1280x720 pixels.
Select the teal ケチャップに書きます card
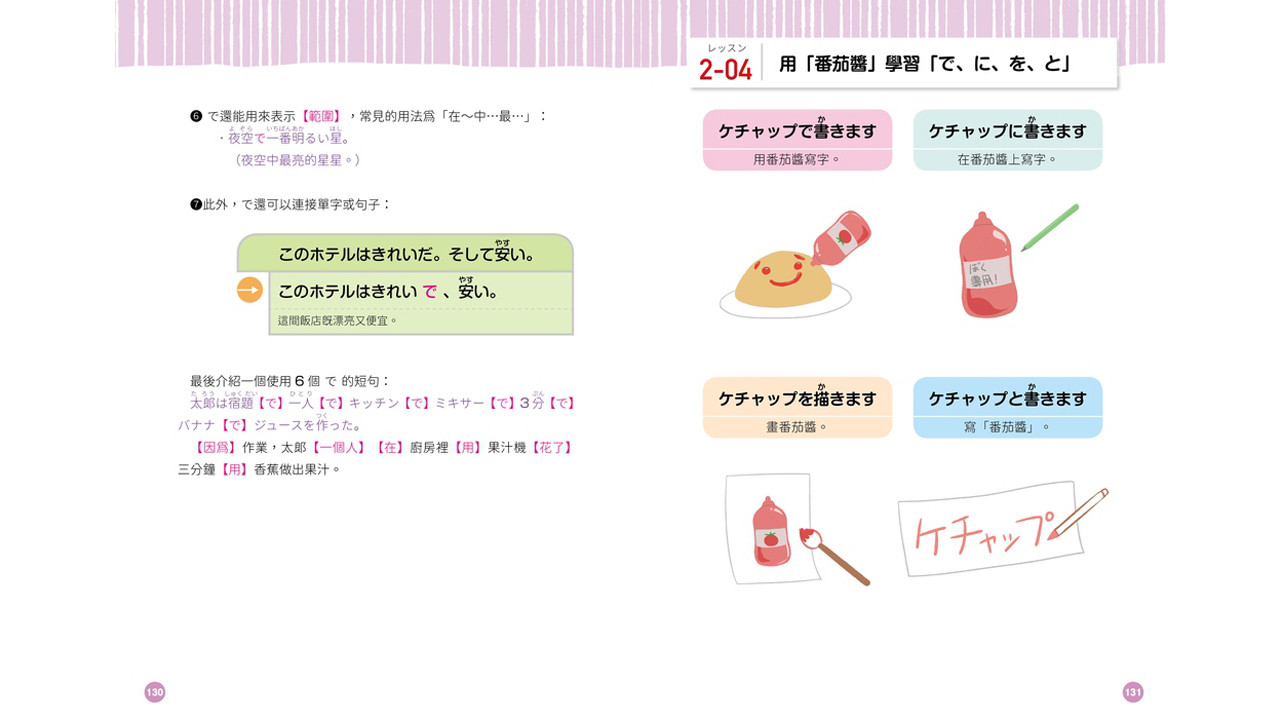coord(1007,140)
